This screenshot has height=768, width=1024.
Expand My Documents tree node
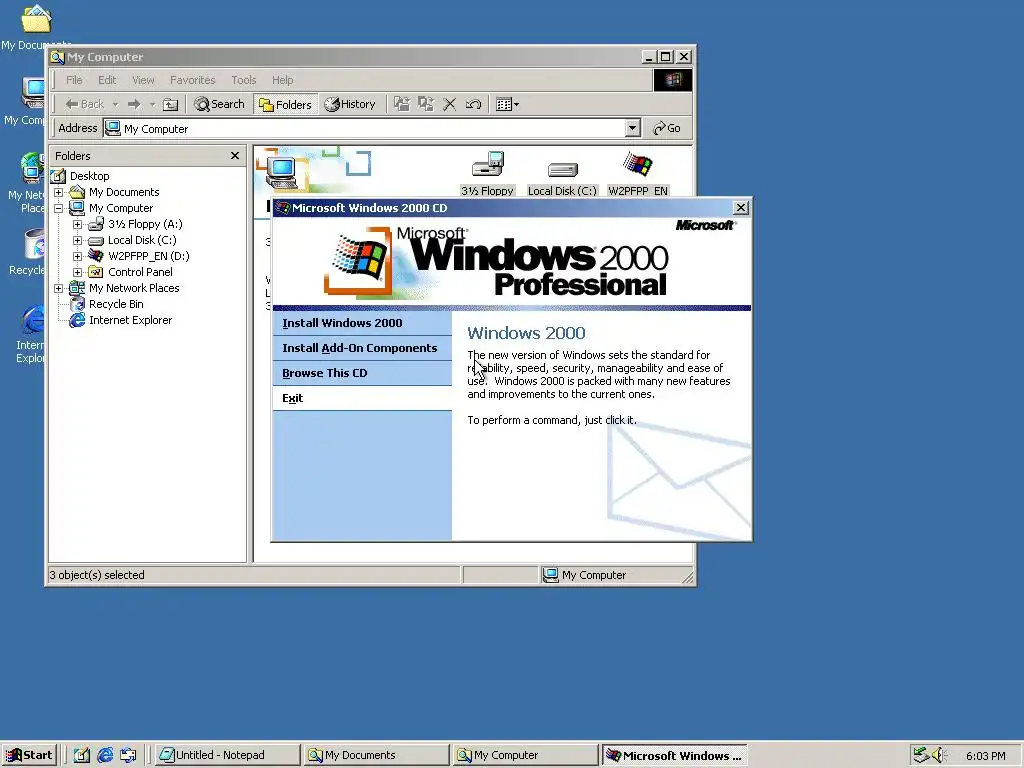58,192
